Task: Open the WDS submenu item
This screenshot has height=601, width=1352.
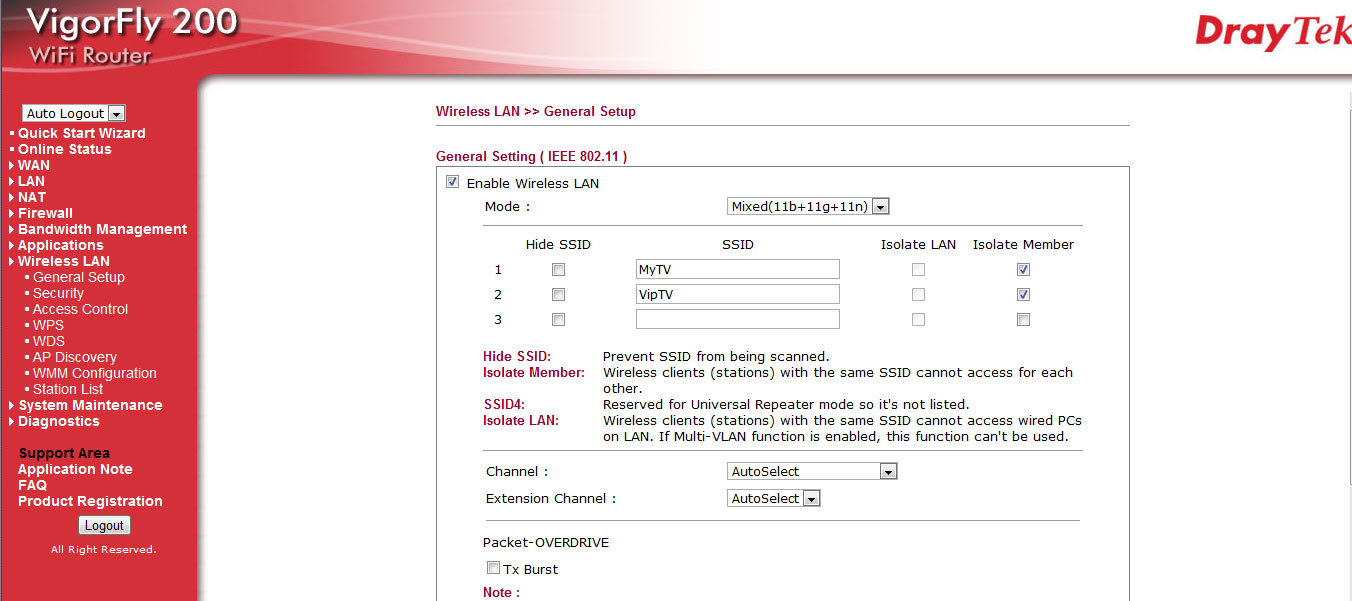Action: coord(48,341)
